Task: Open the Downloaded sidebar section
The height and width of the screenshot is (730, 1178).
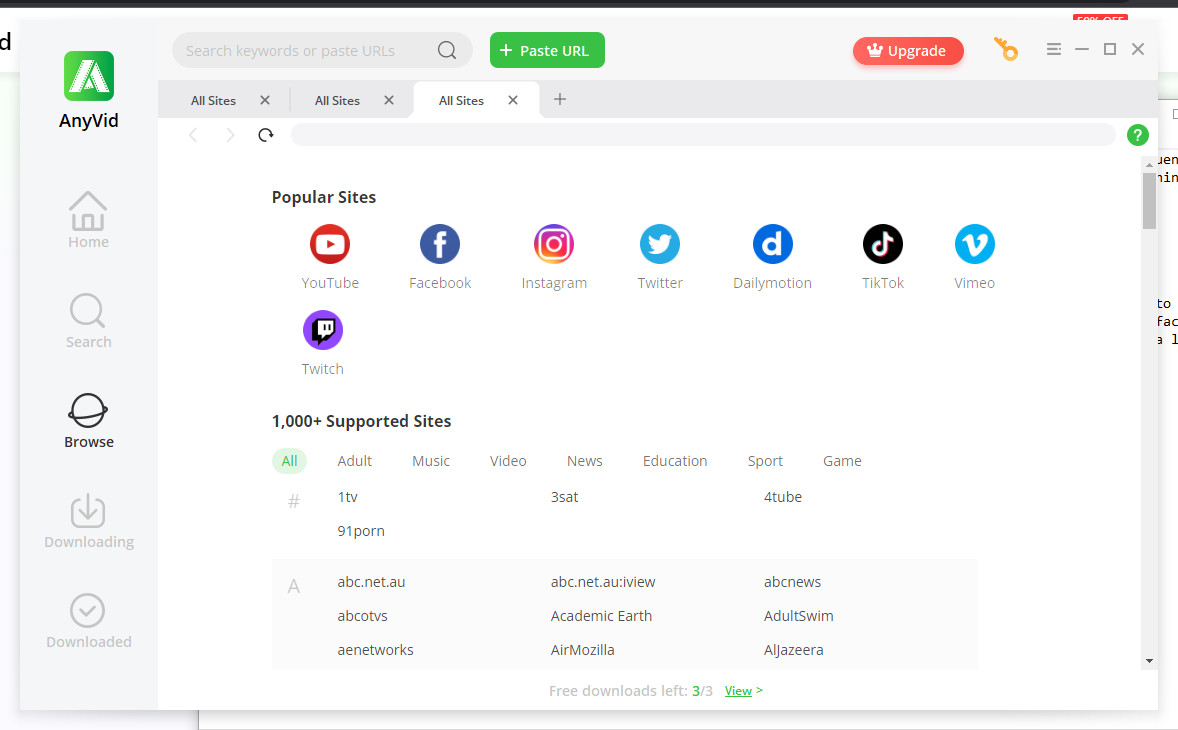Action: (89, 621)
